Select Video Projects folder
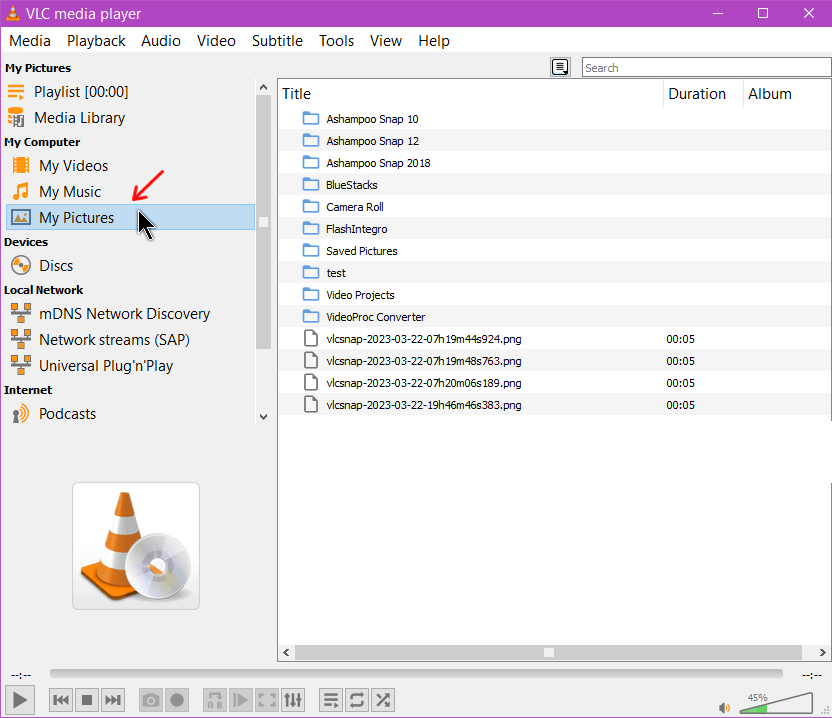 (x=554, y=295)
